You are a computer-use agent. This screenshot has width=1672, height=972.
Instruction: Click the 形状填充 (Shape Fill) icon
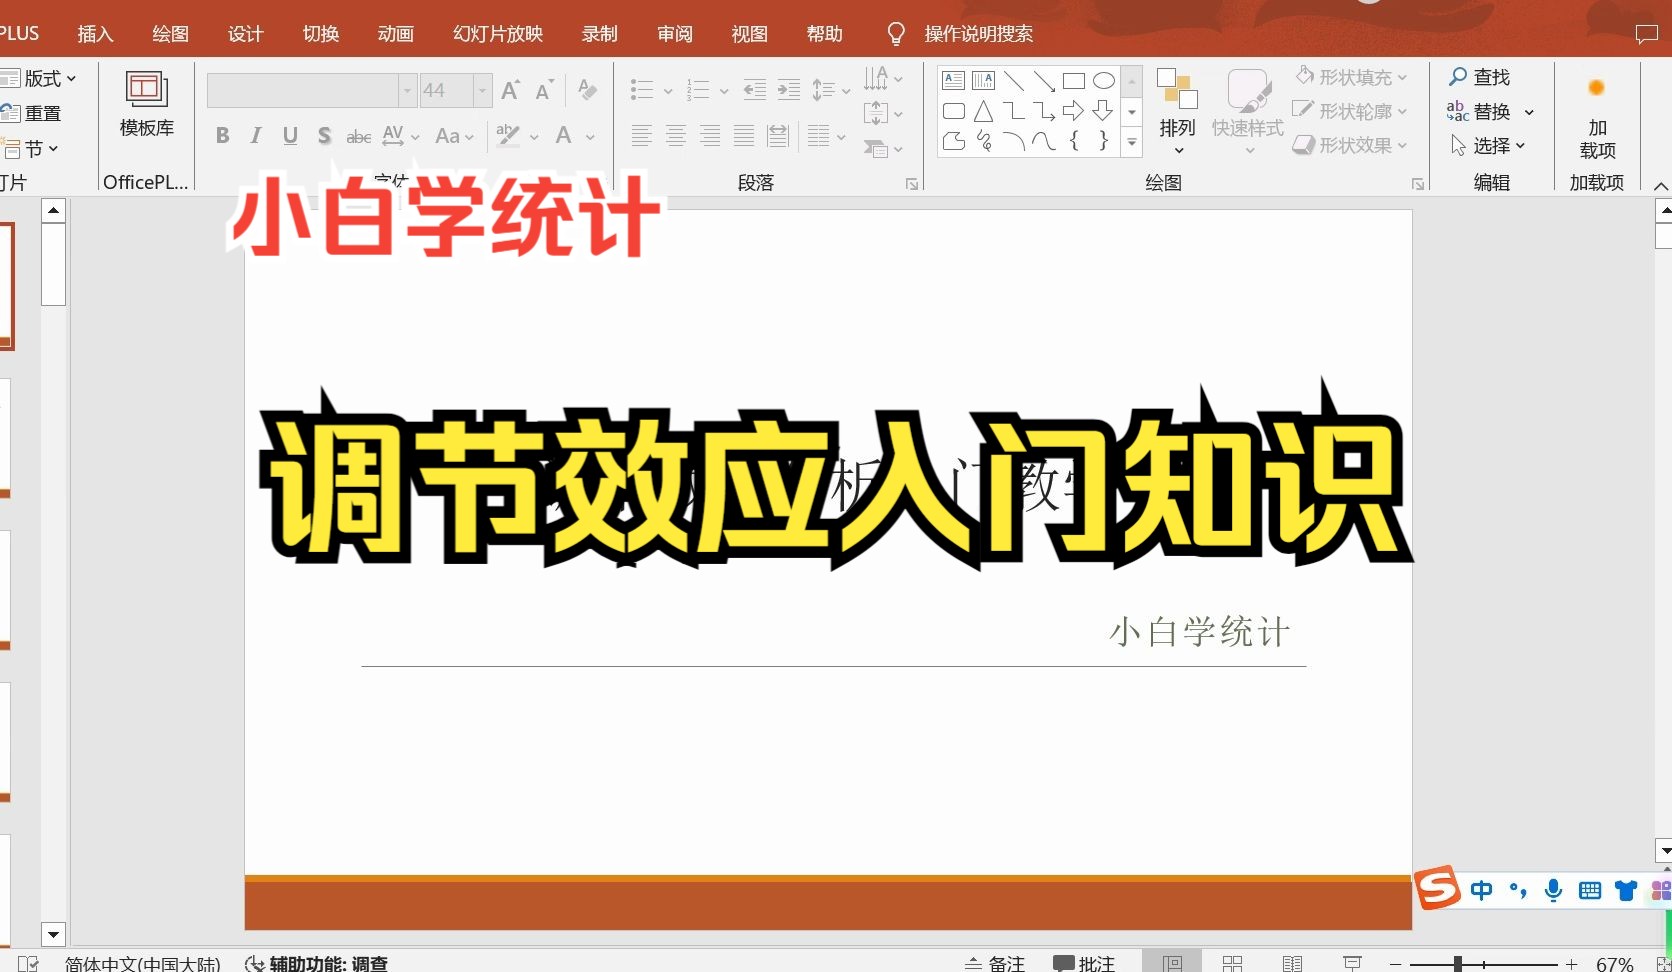pos(1305,75)
